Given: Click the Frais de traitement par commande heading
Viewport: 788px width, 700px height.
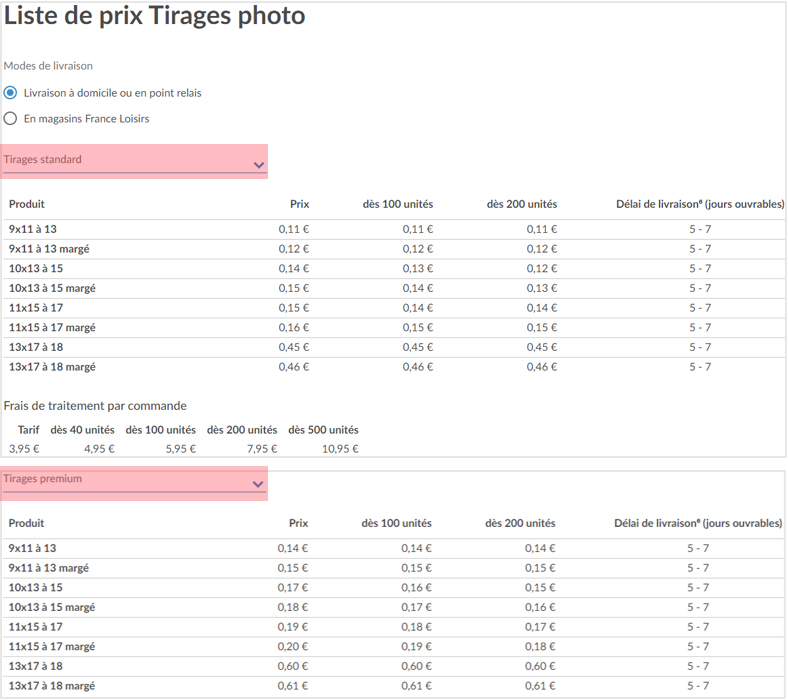Looking at the screenshot, I should [95, 406].
